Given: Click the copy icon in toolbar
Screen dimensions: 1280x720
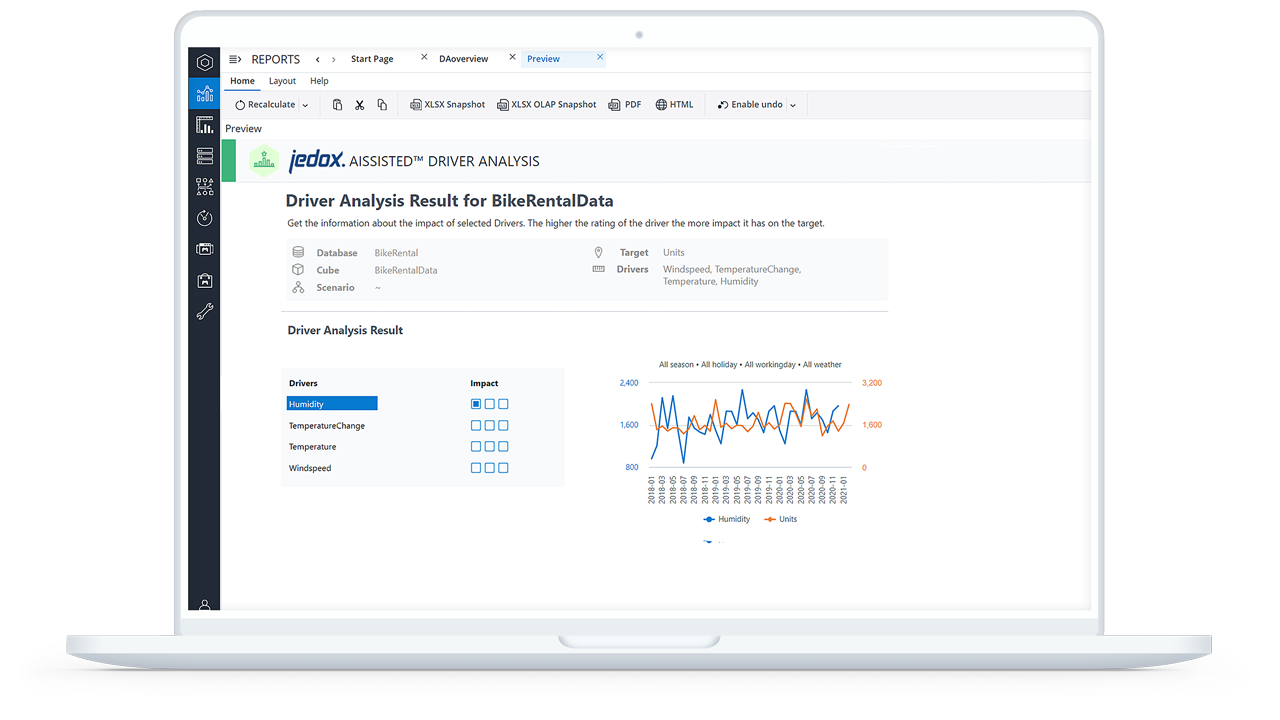Looking at the screenshot, I should point(382,104).
